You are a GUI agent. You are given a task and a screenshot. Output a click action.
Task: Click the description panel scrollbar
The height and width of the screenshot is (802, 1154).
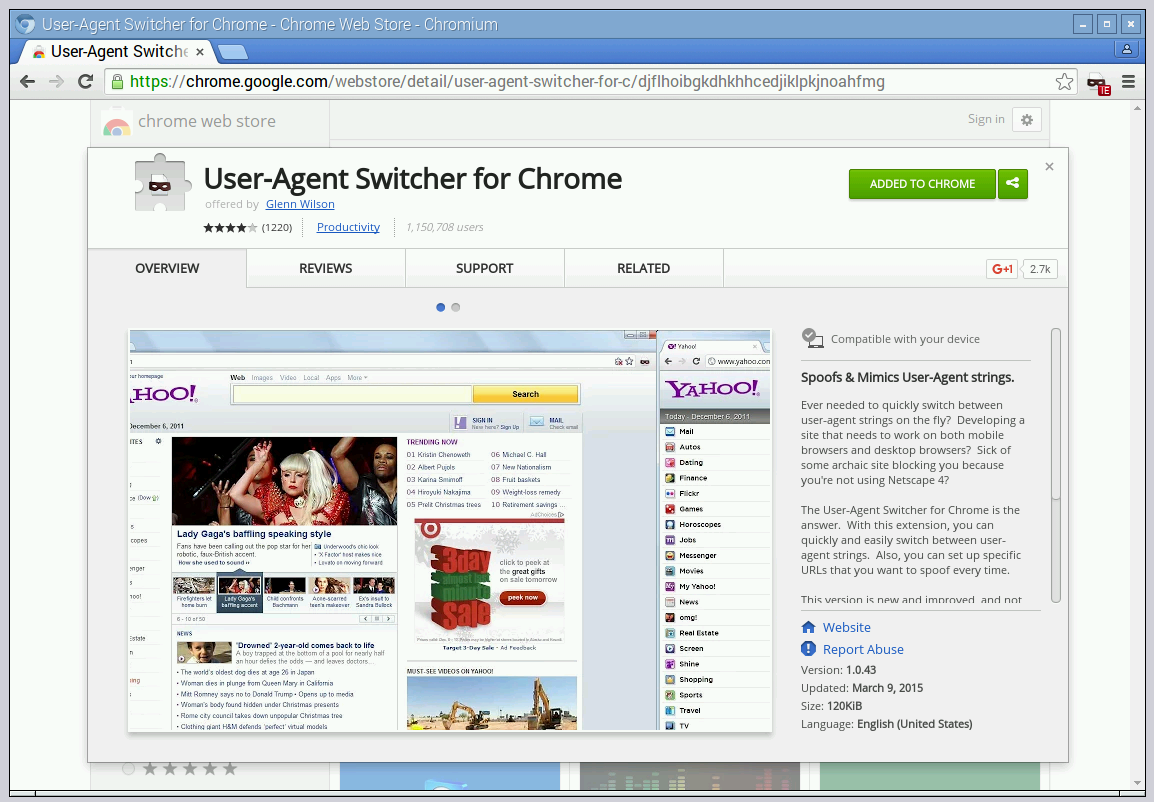pyautogui.click(x=1056, y=465)
